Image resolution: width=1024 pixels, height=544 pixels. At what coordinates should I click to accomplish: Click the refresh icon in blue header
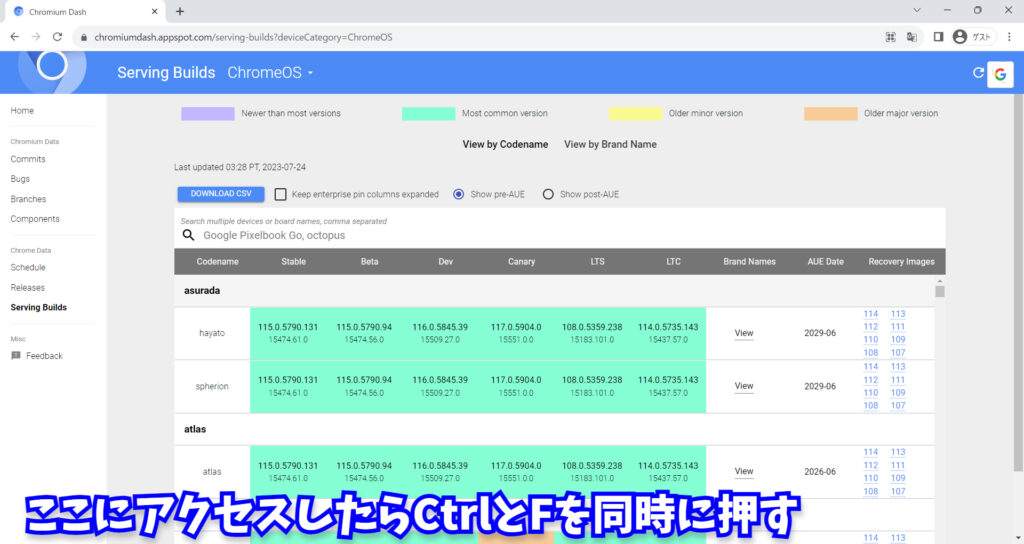(978, 73)
